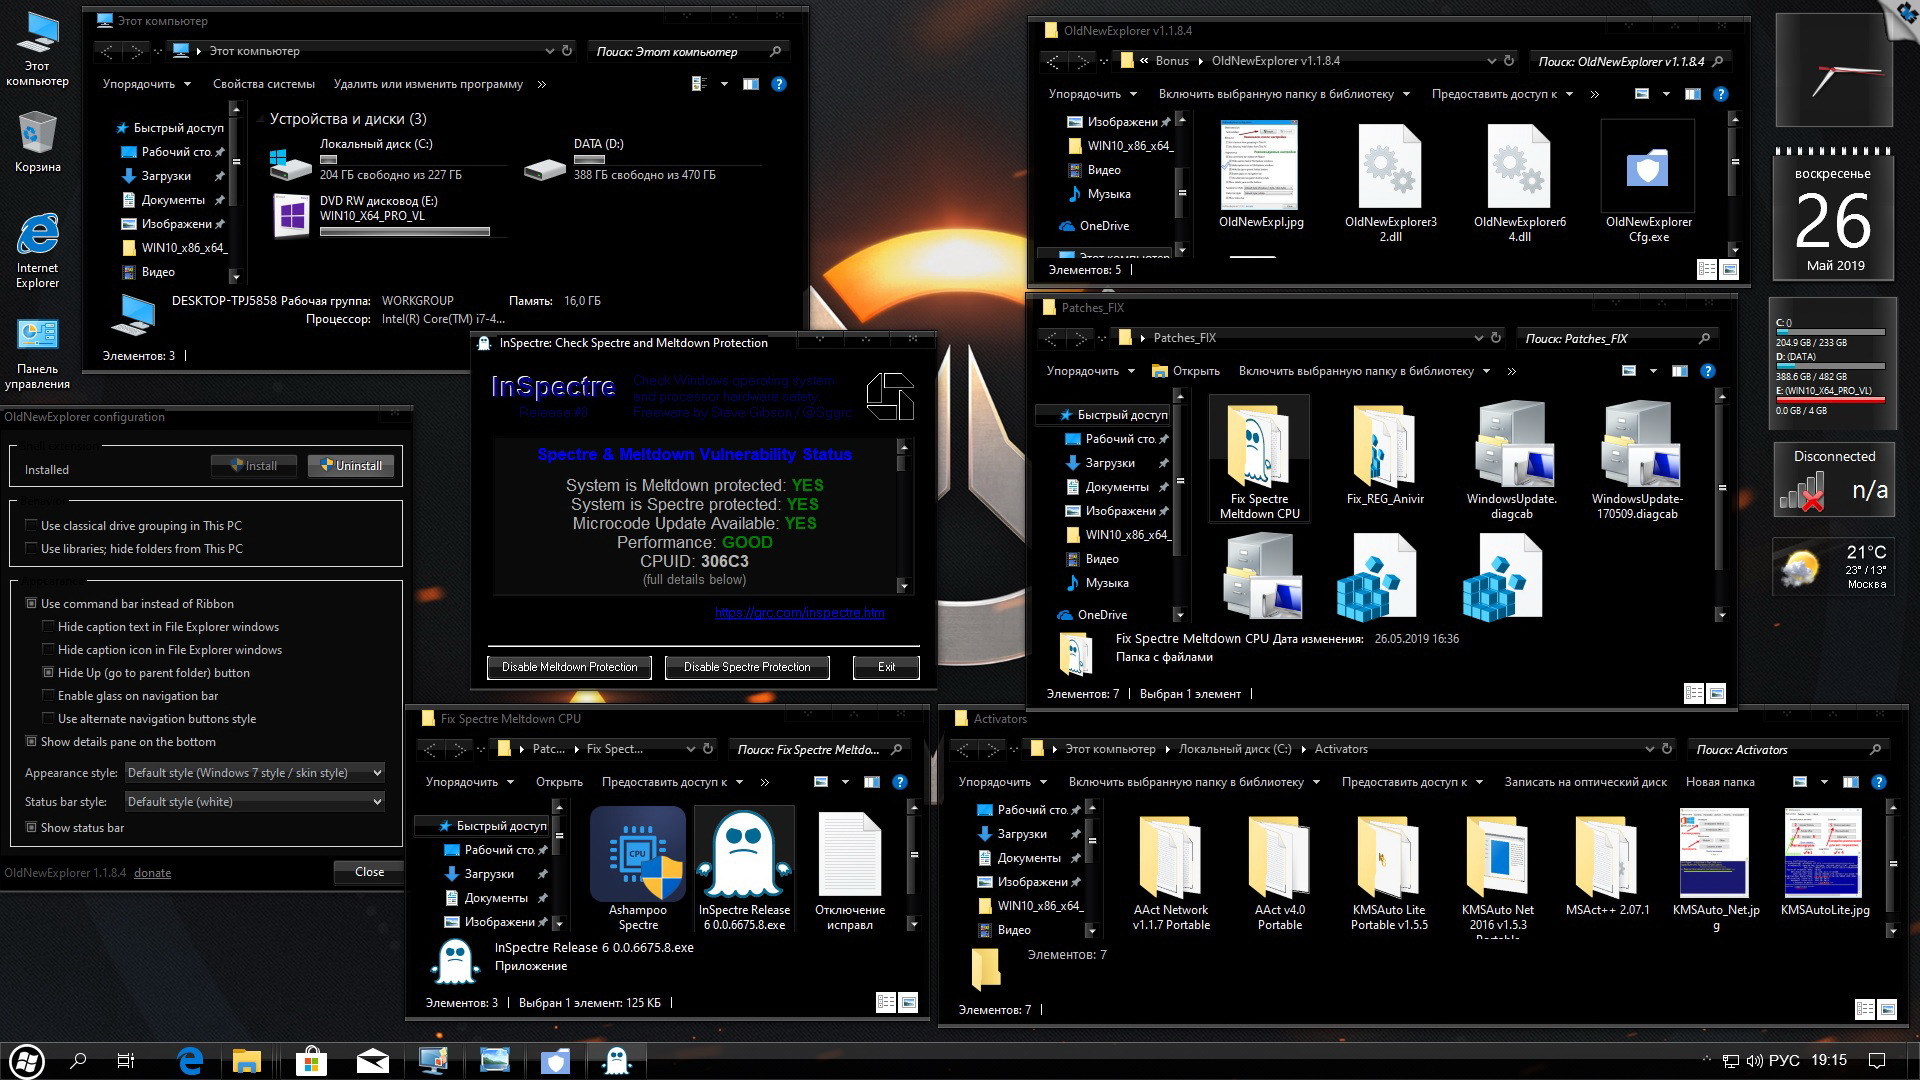Open Этот компьютер desktop icon
The height and width of the screenshot is (1080, 1920).
[38, 48]
